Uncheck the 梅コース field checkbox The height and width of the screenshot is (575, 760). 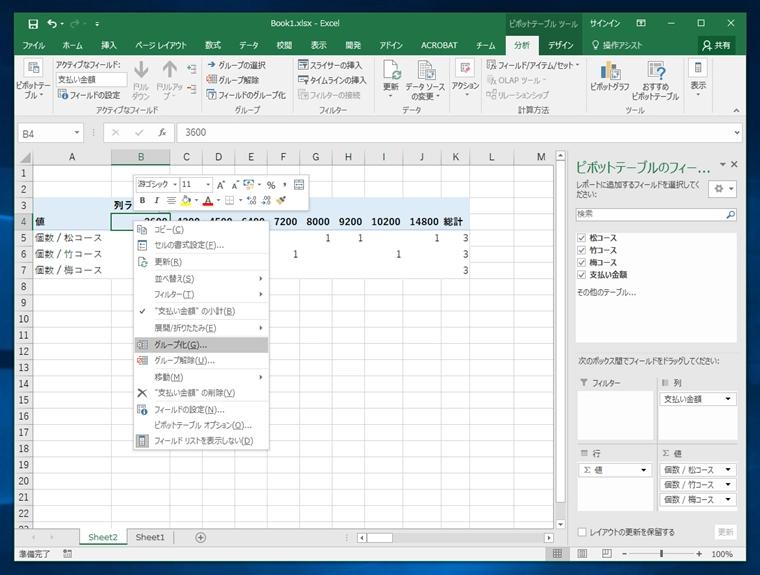click(582, 262)
